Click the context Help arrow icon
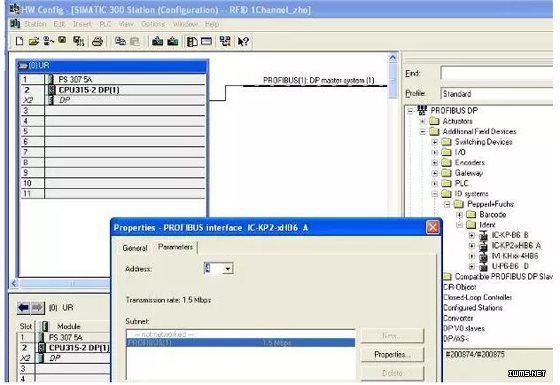This screenshot has height=385, width=560. tap(243, 42)
